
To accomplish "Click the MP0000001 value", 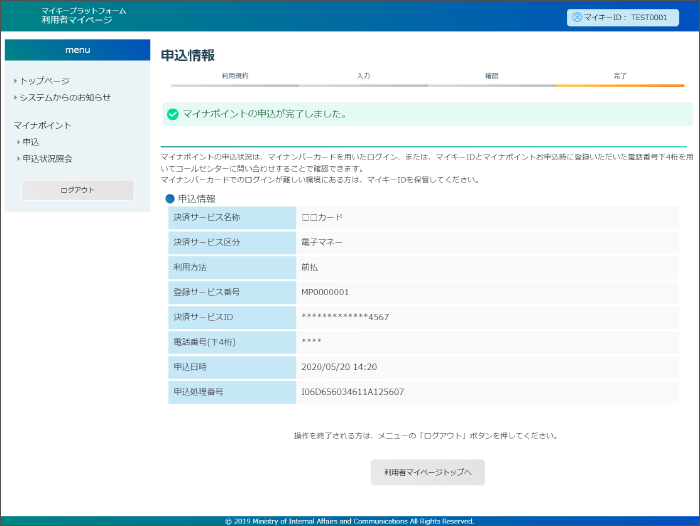I will (x=325, y=292).
